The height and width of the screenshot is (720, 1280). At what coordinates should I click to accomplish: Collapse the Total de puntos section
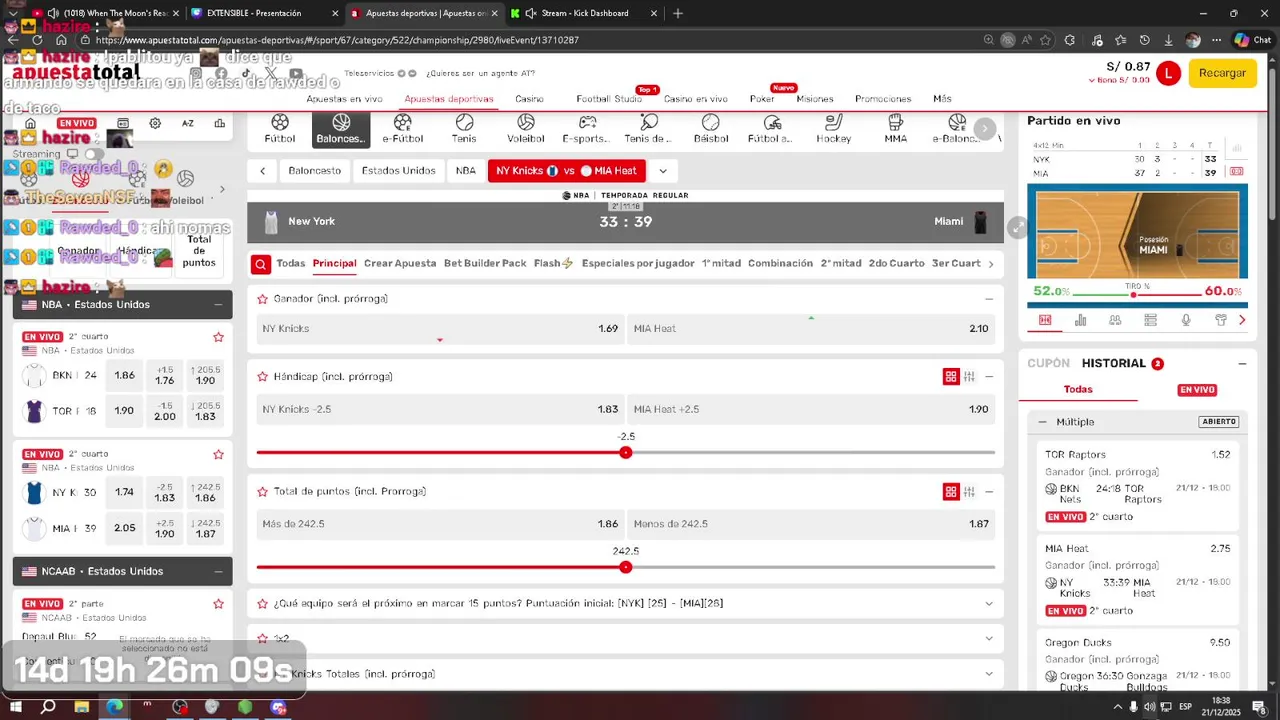pyautogui.click(x=989, y=492)
